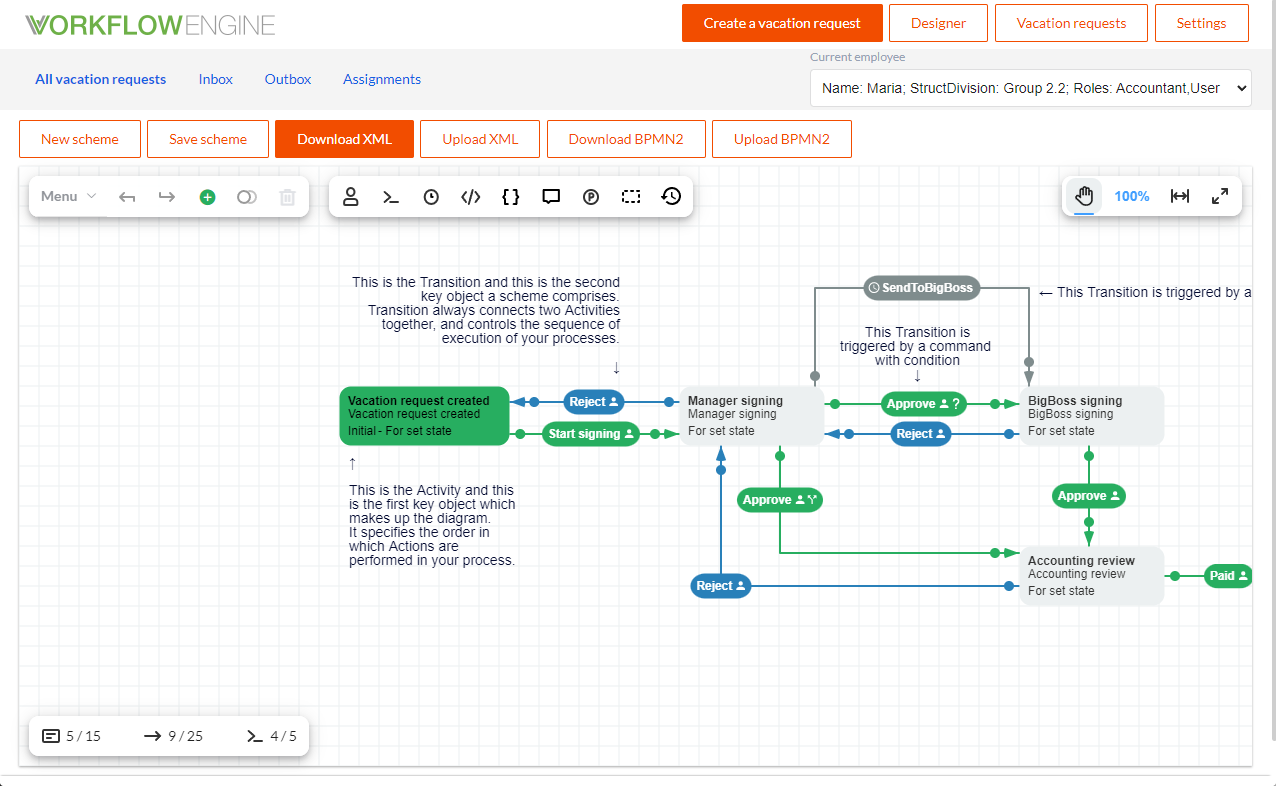Click Create a vacation request button
The height and width of the screenshot is (786, 1276).
[782, 23]
